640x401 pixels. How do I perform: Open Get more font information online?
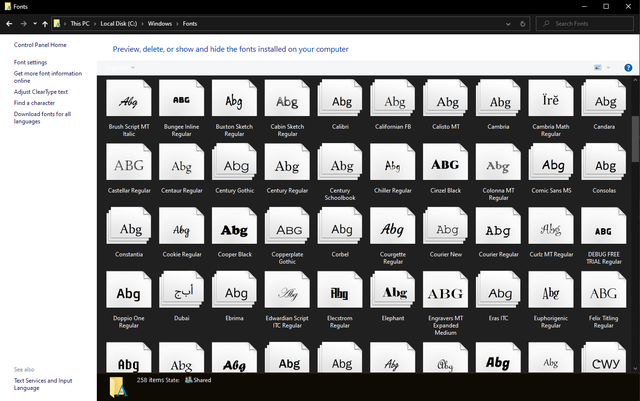click(x=48, y=77)
